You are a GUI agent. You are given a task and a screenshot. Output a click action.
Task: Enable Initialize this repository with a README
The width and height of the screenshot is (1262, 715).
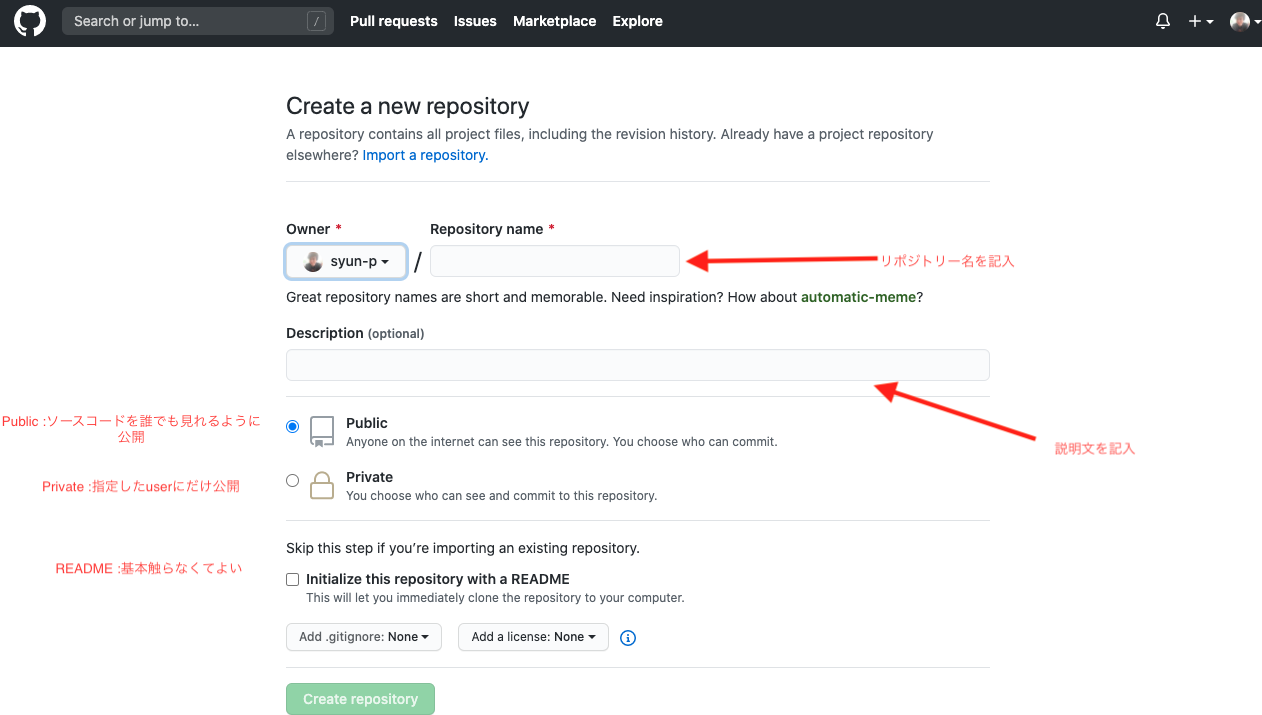(292, 579)
